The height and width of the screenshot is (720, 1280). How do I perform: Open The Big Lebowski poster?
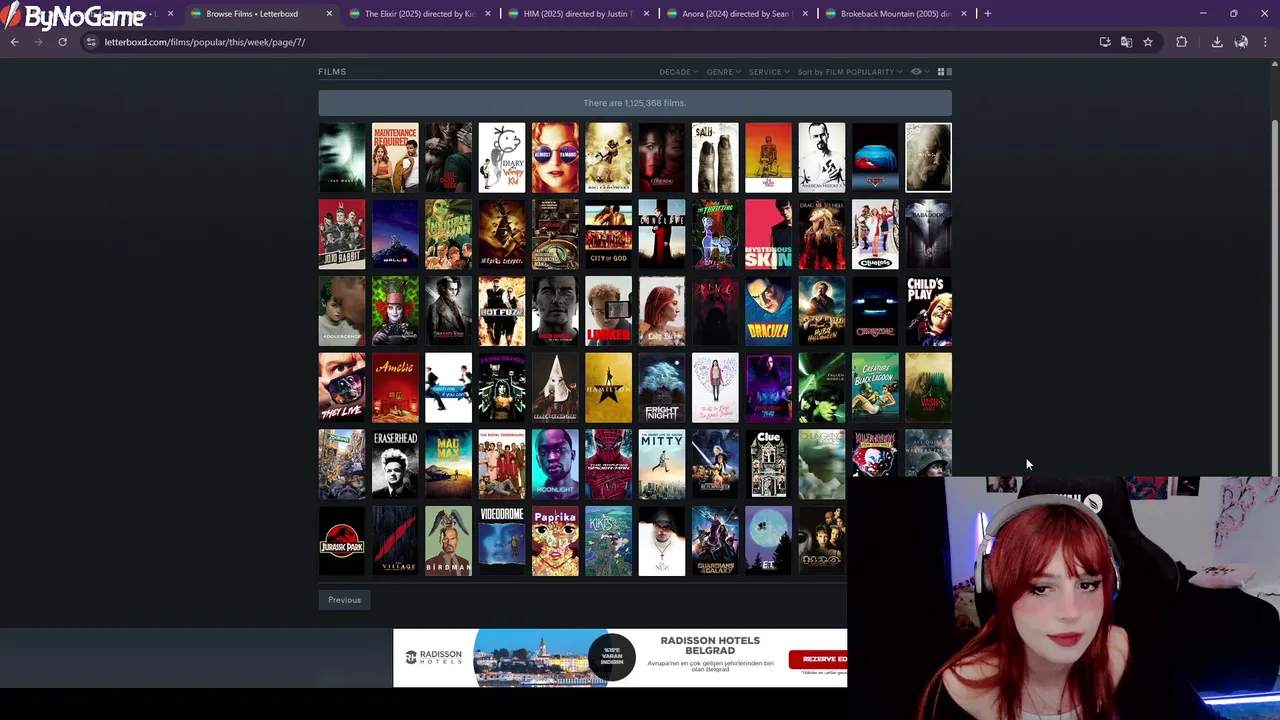point(608,157)
